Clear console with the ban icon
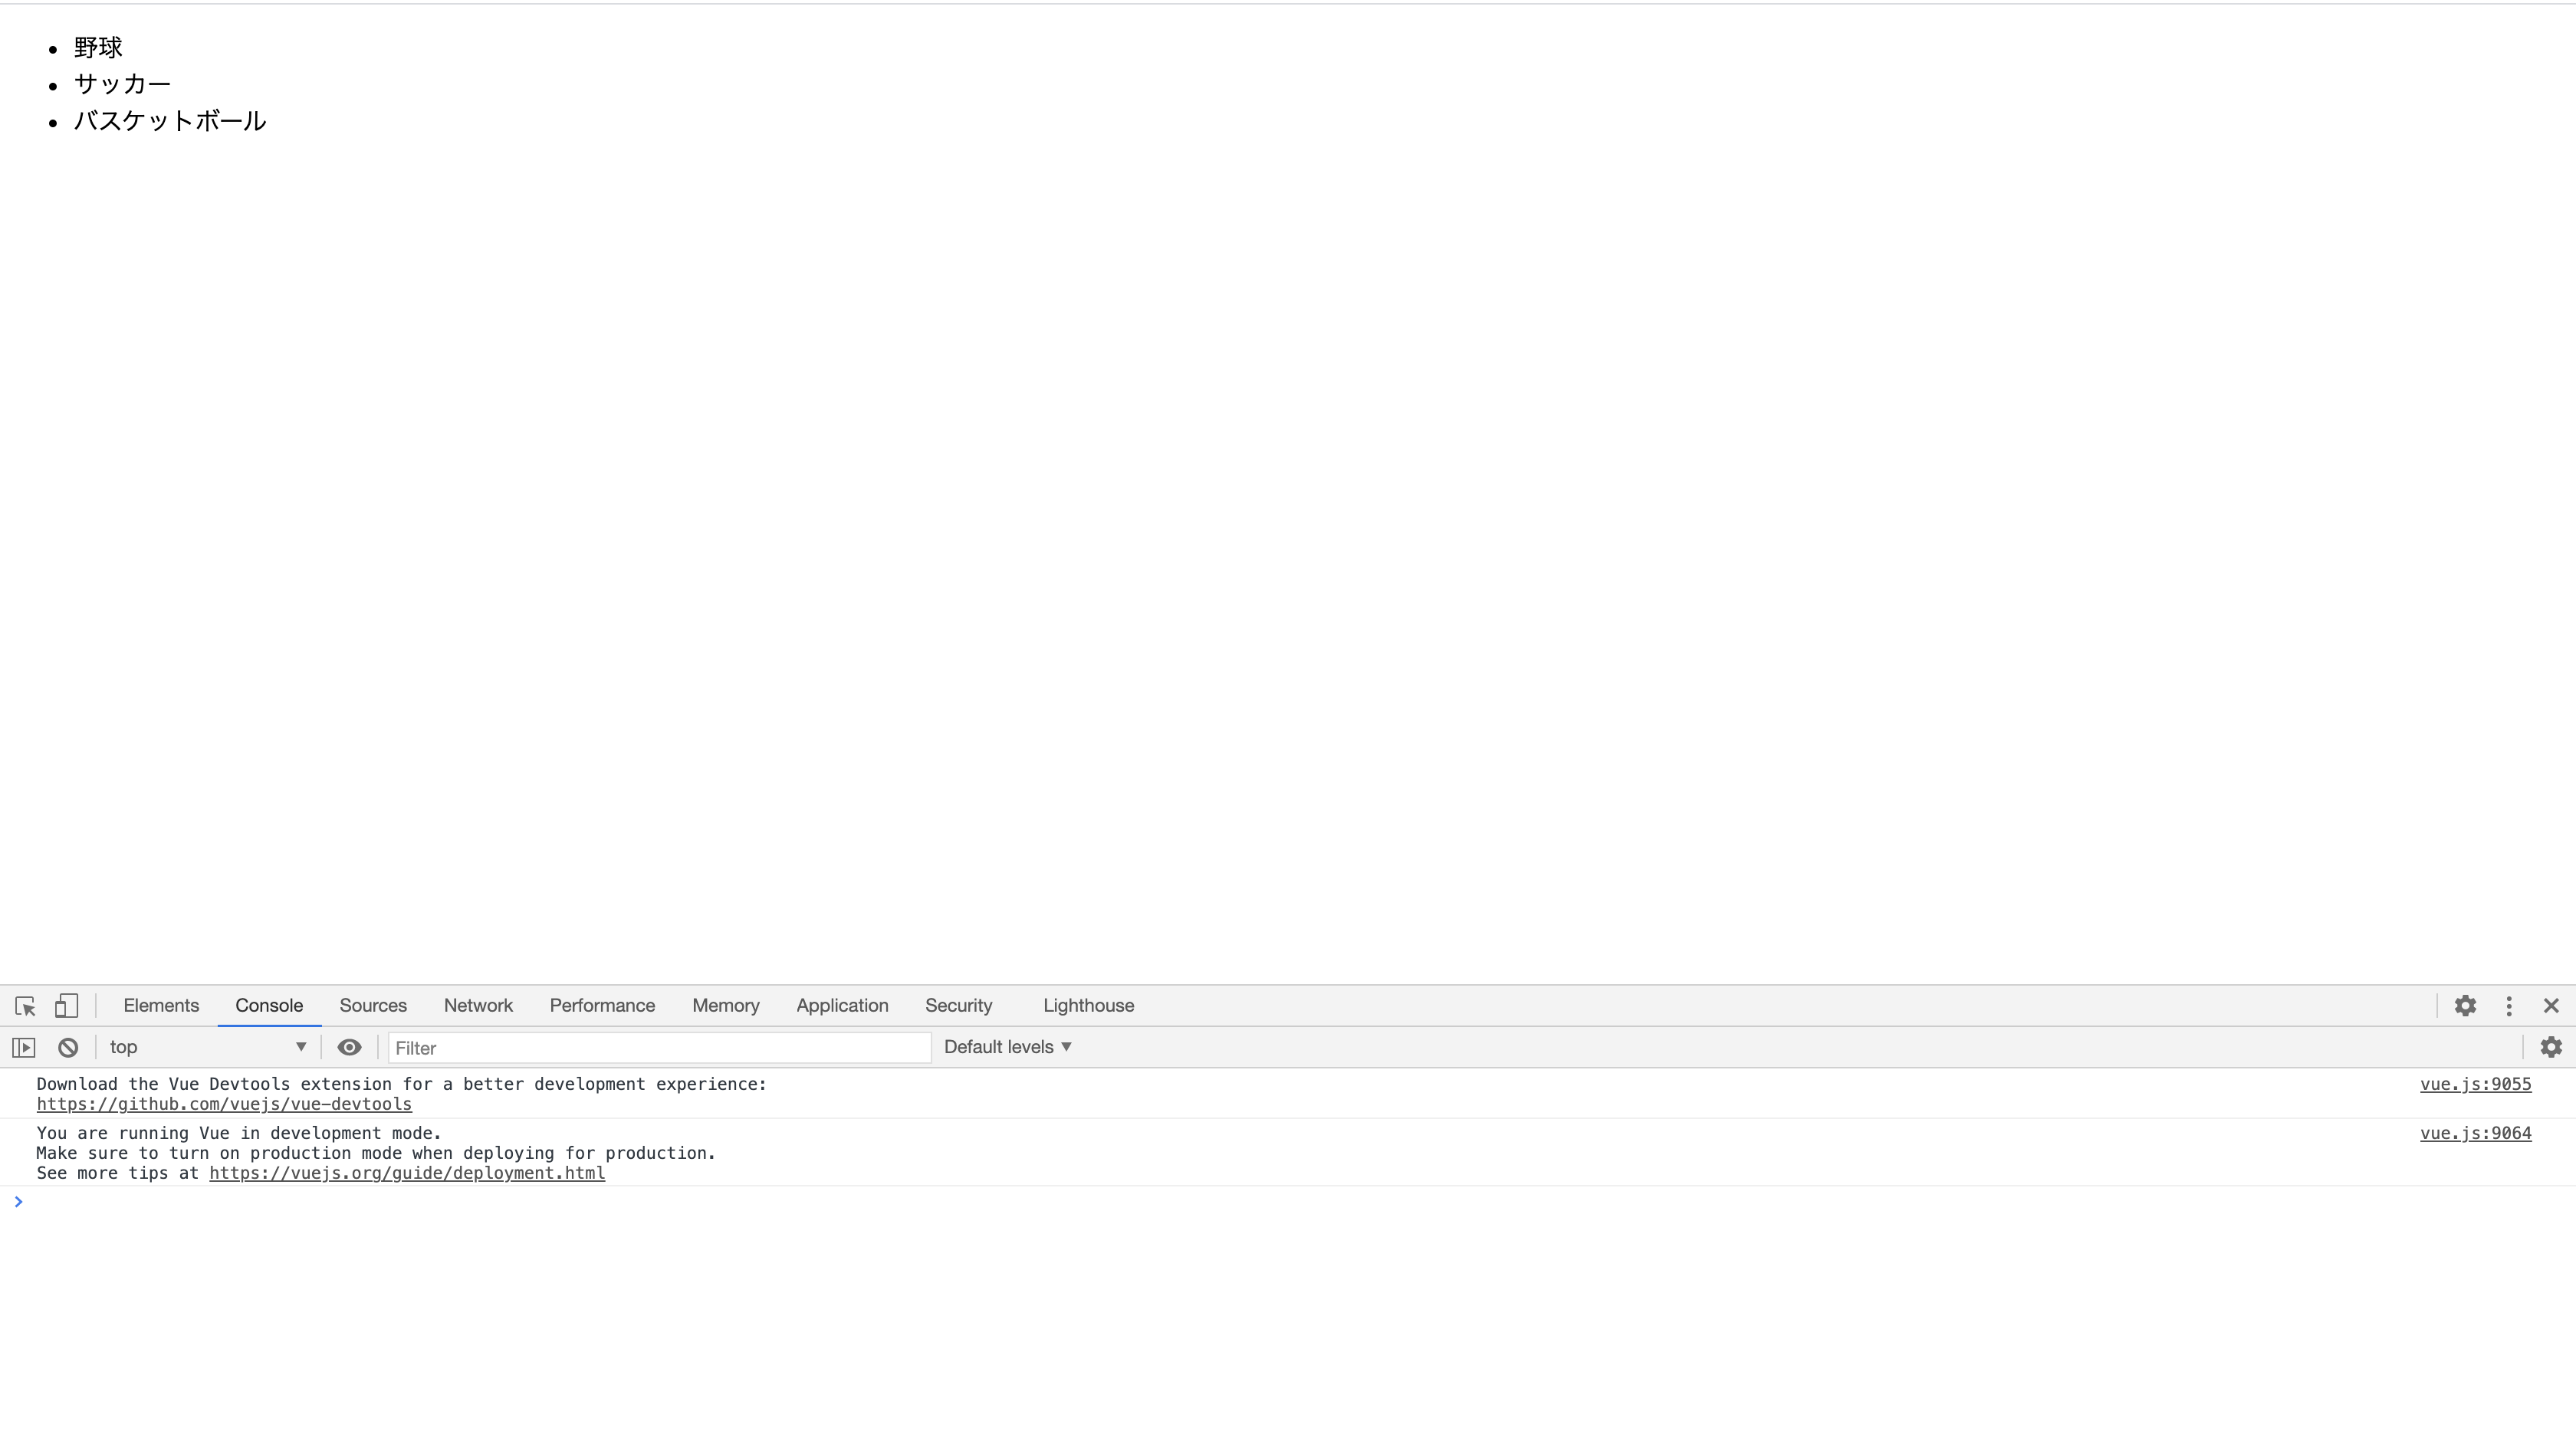 point(68,1048)
